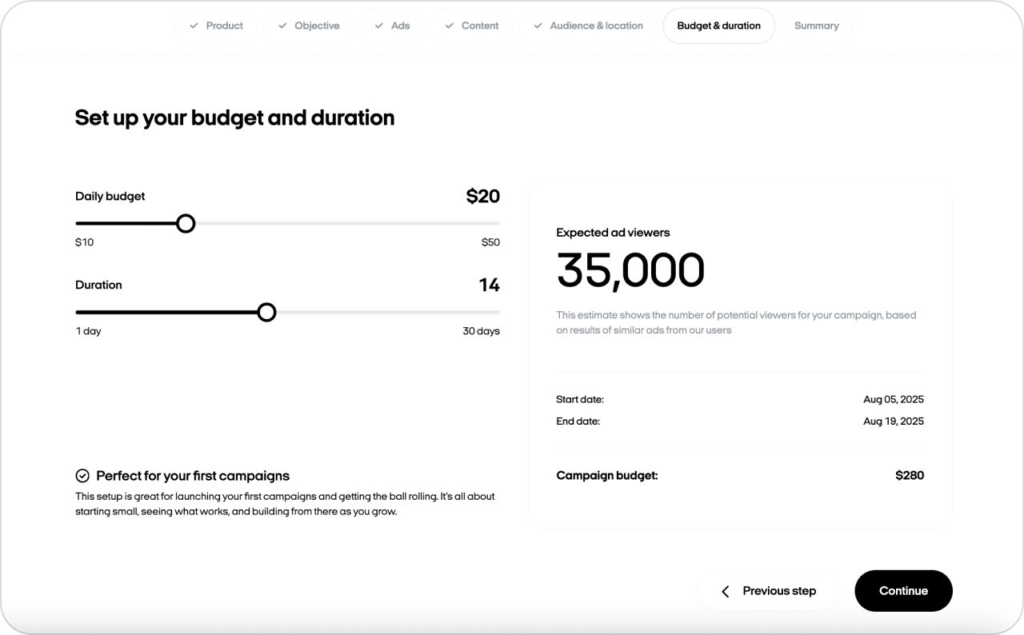Click Continue to proceed

pos(903,591)
